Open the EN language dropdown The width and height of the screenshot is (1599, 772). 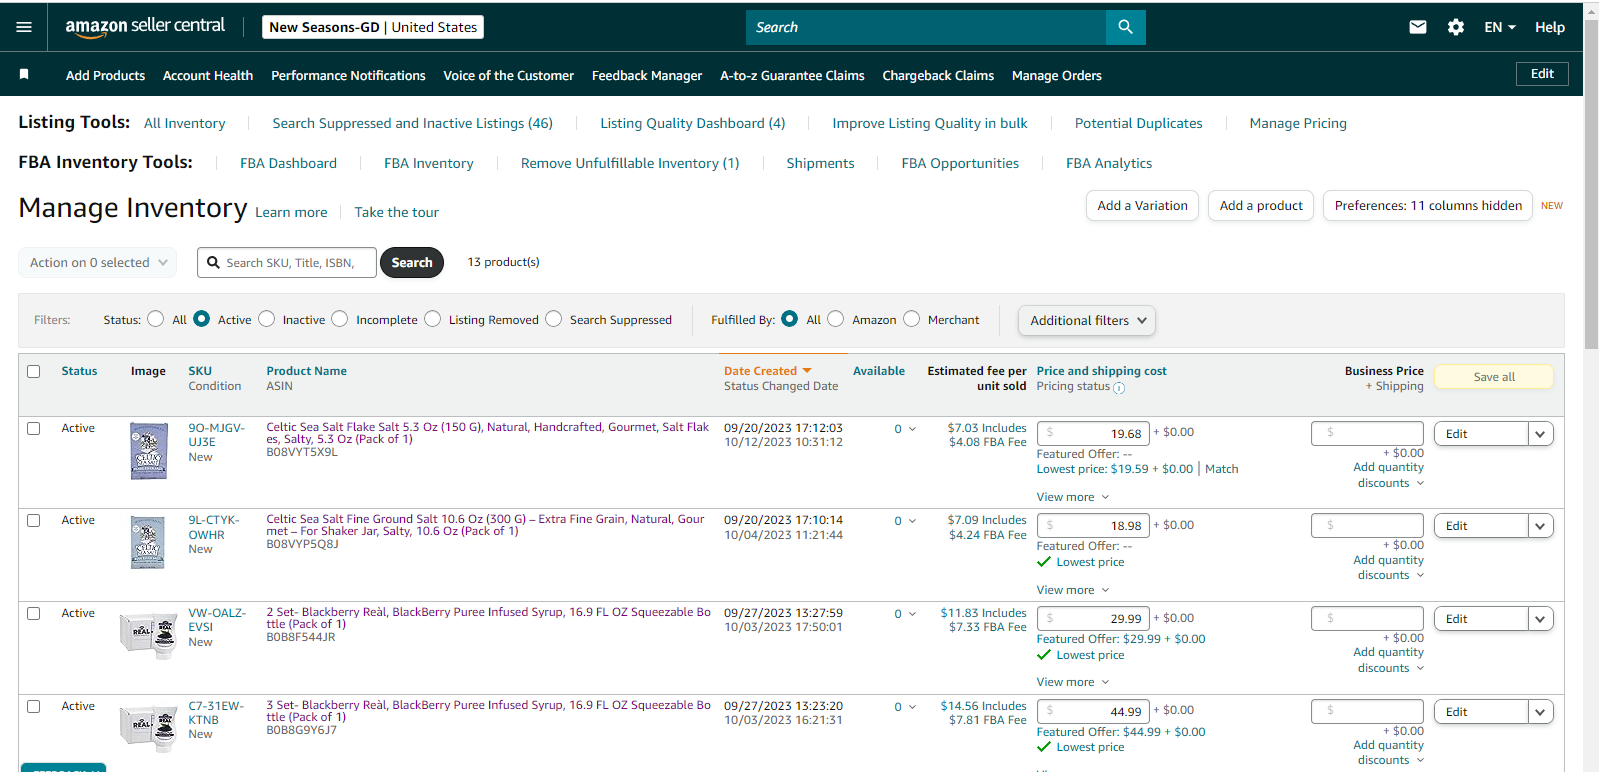1500,27
